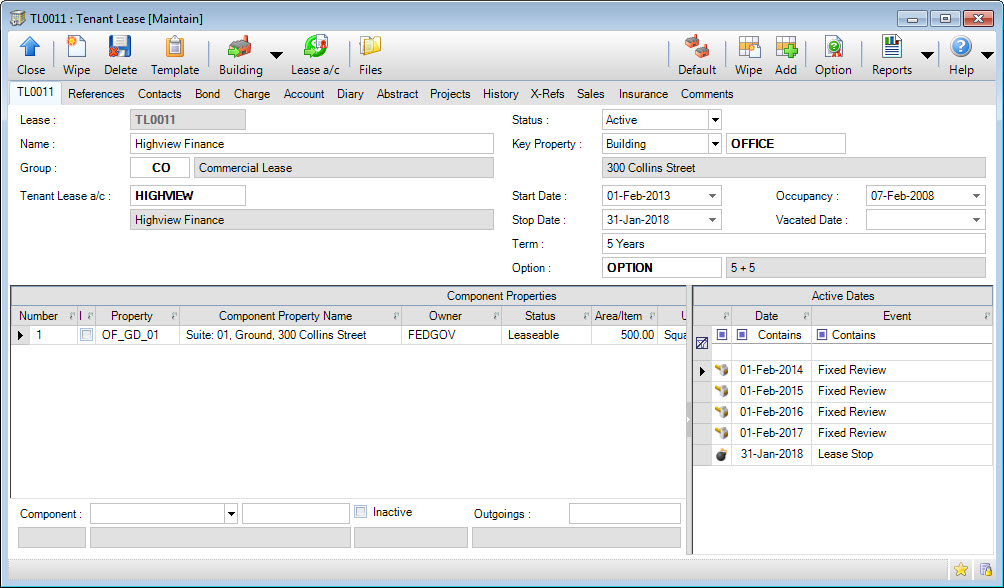This screenshot has width=1004, height=588.
Task: Click the icon for 01-Feb-2015 Fixed Review
Action: click(x=722, y=391)
